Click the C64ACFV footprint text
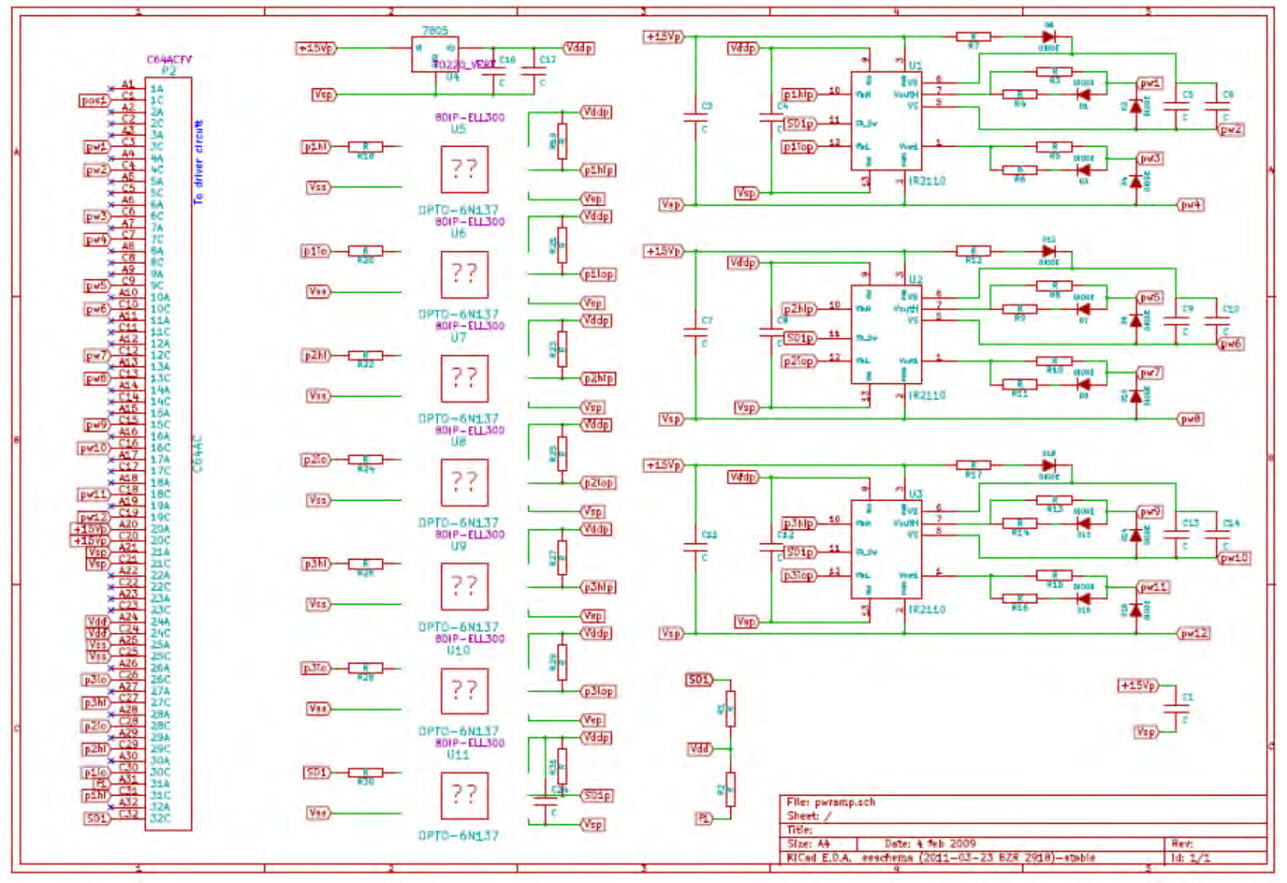 point(167,60)
